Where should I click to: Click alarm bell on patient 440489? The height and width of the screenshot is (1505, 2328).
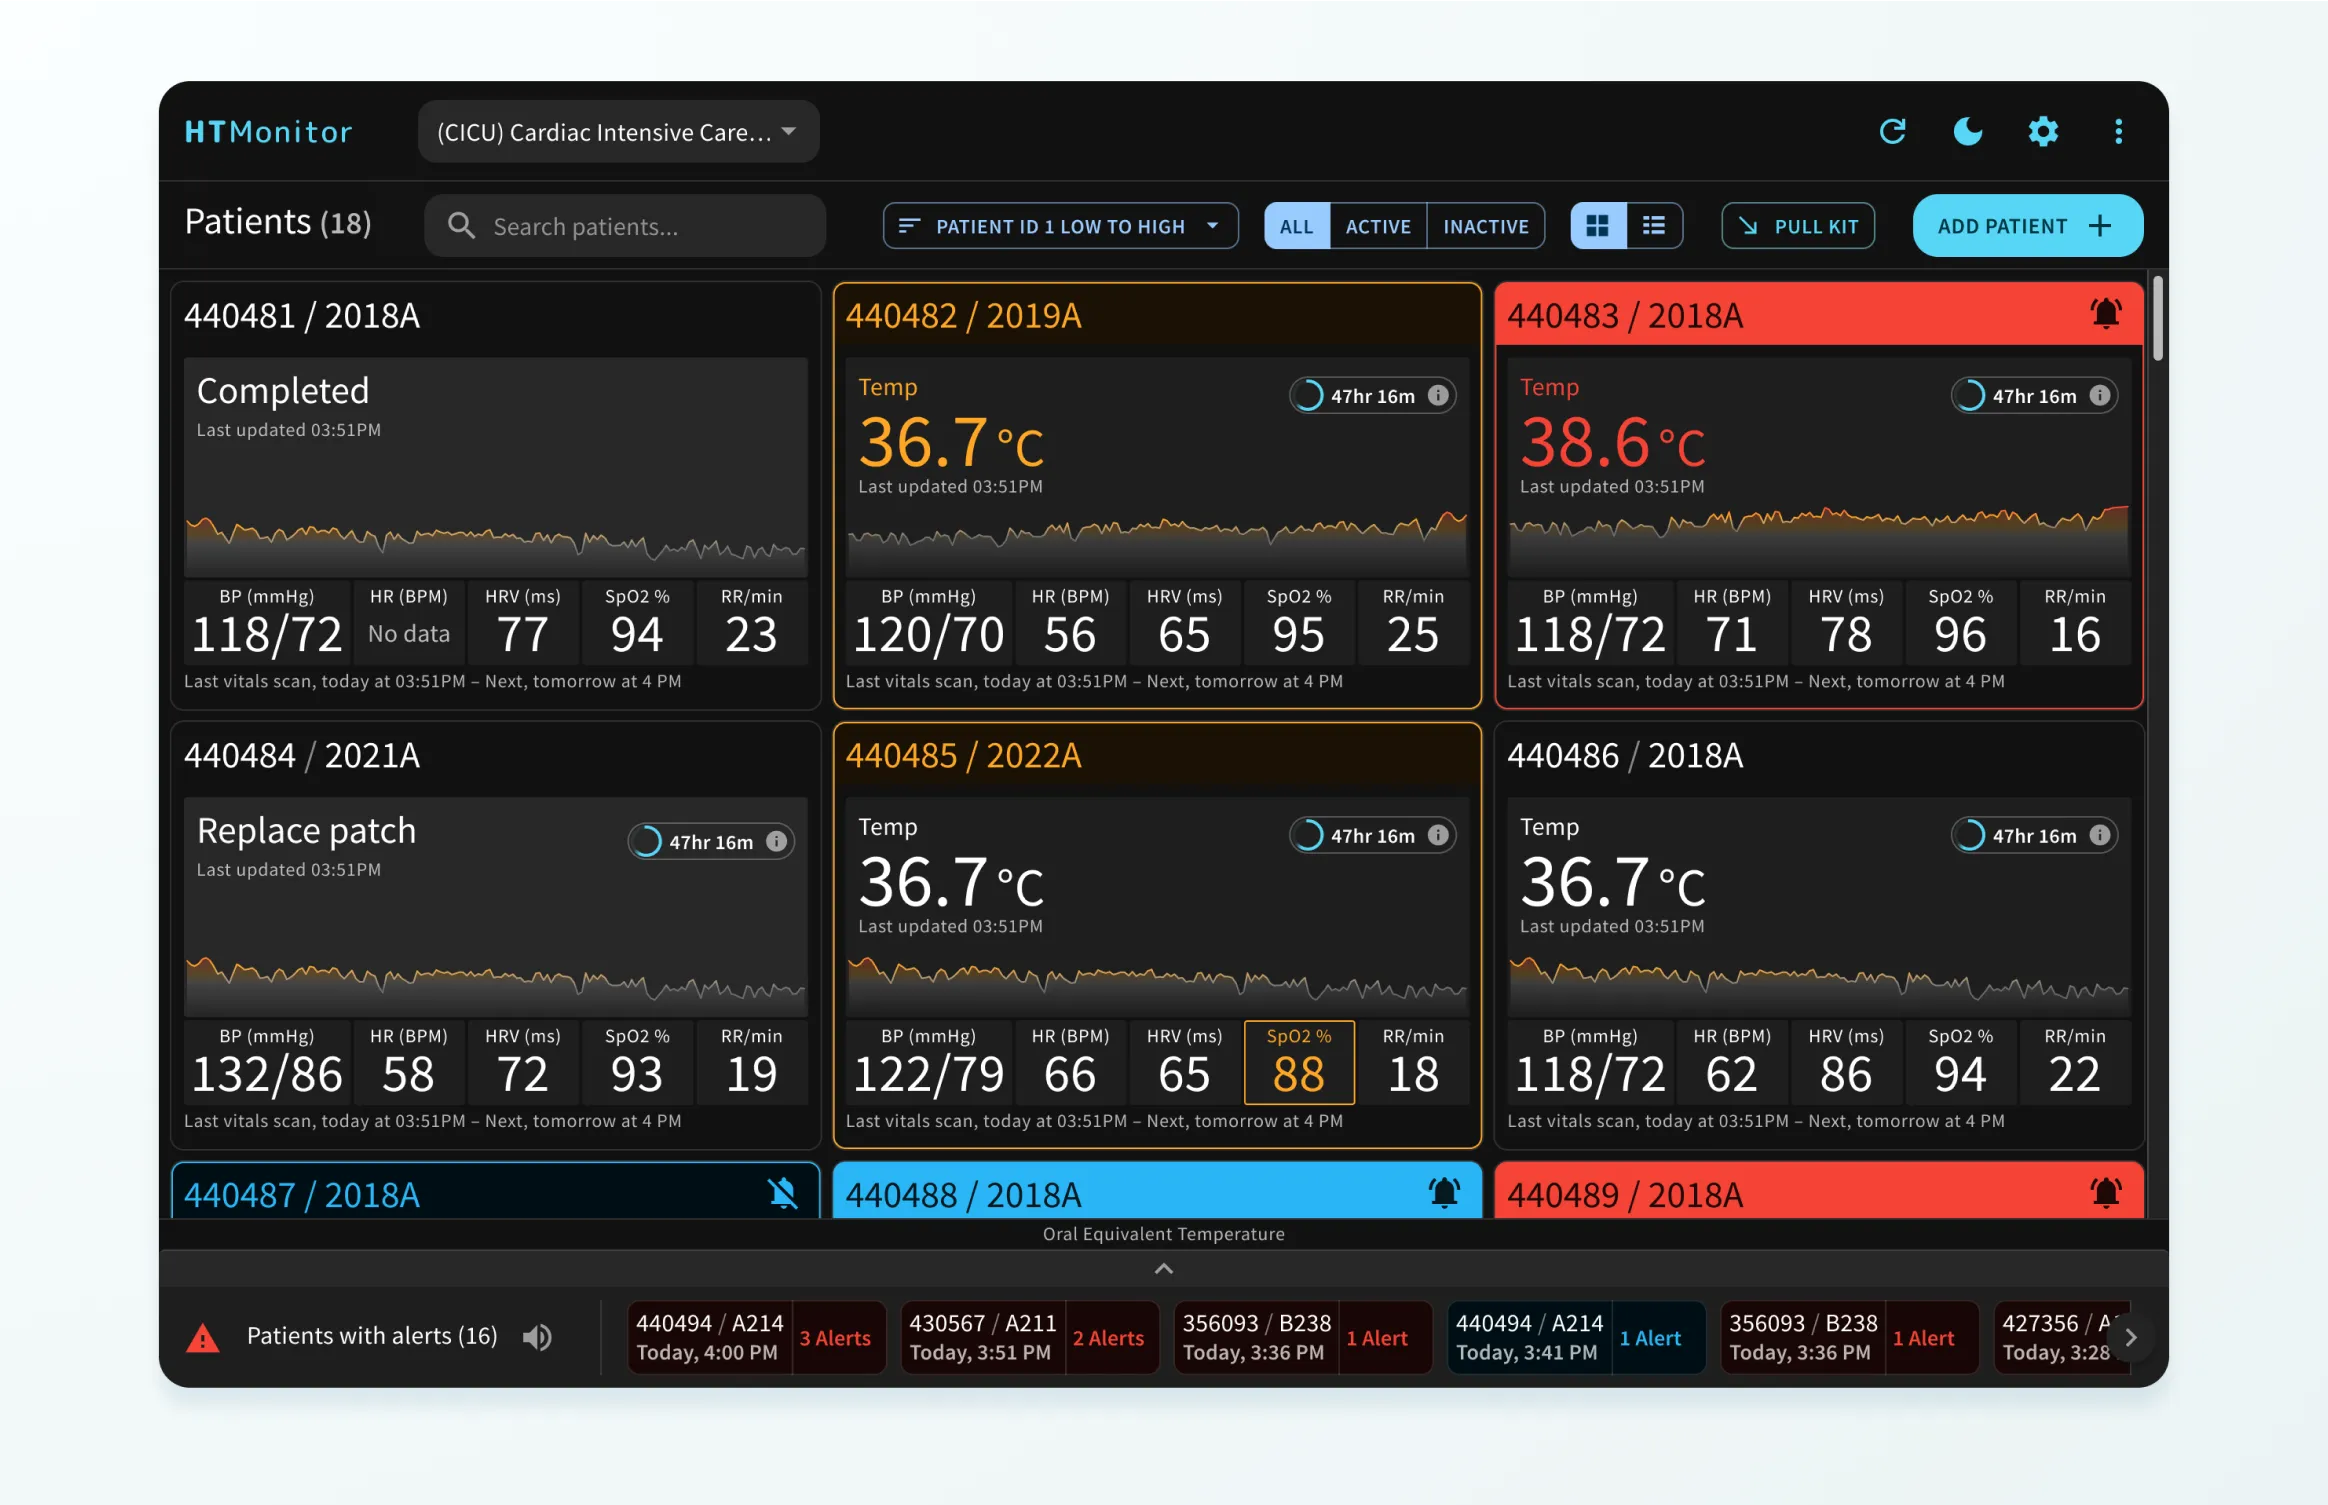pos(2105,1193)
